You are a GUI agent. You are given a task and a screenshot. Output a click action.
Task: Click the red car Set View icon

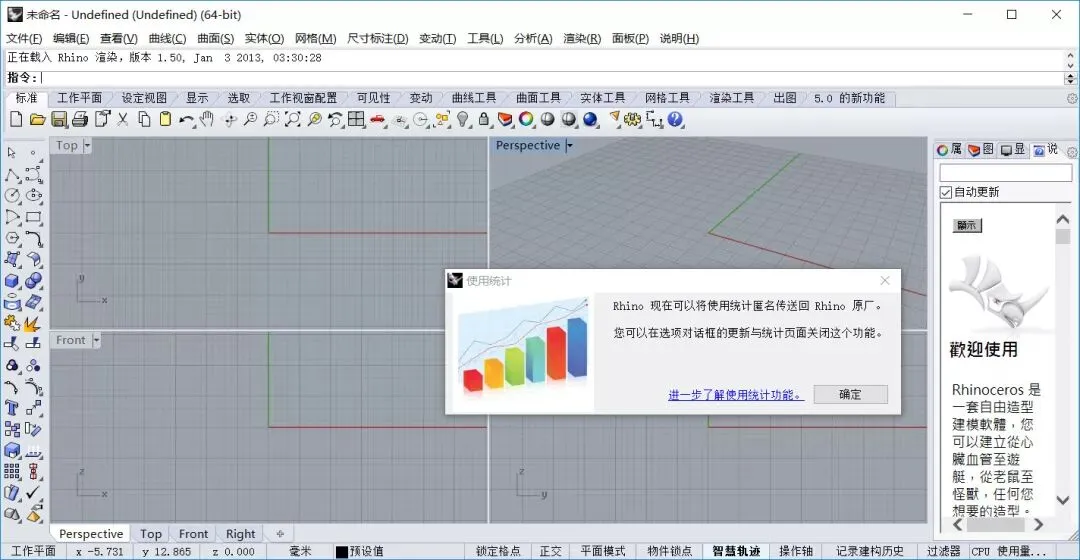[x=377, y=119]
